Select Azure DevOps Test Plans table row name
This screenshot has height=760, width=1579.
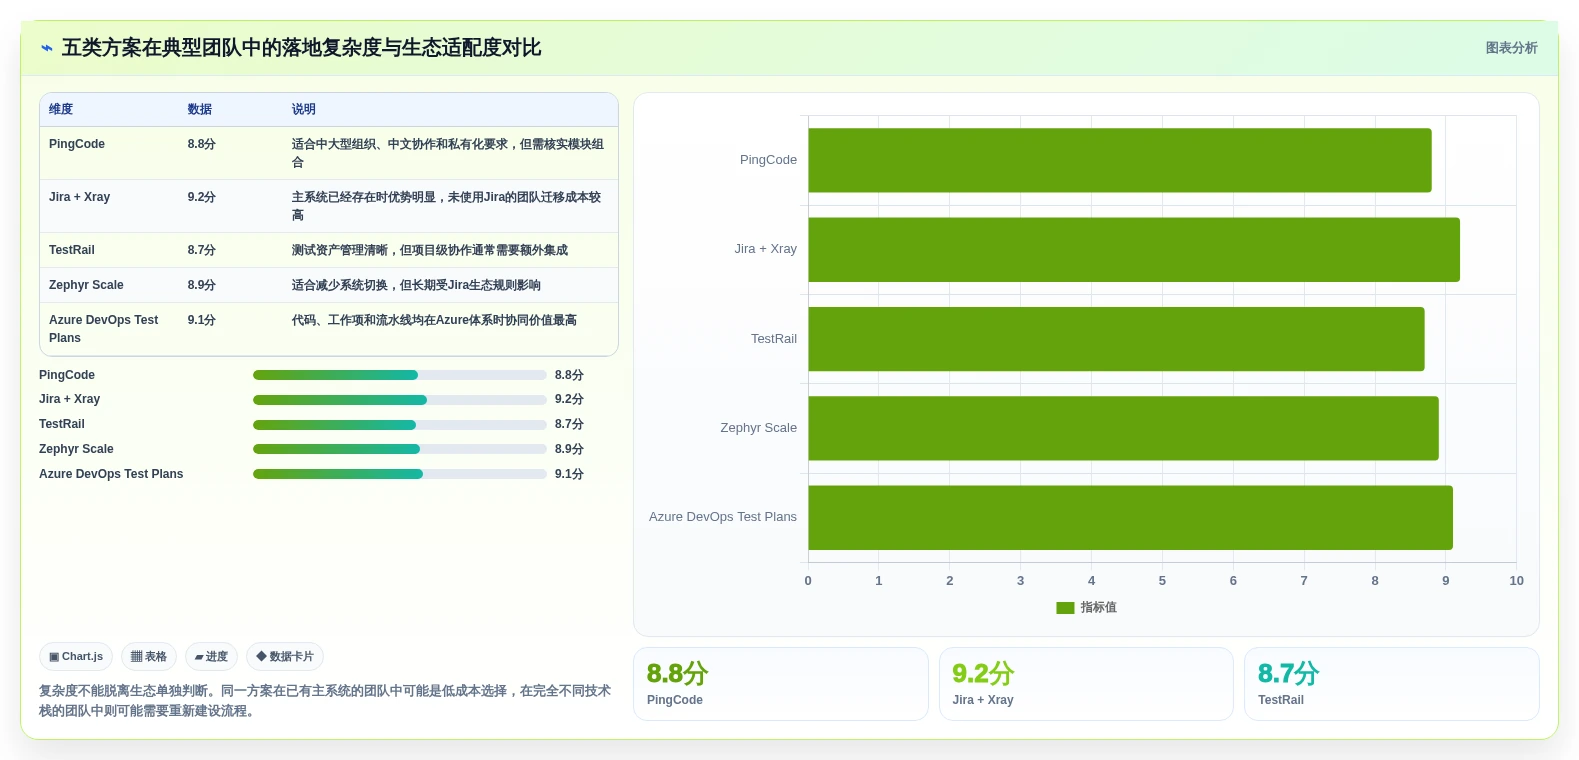pos(104,329)
